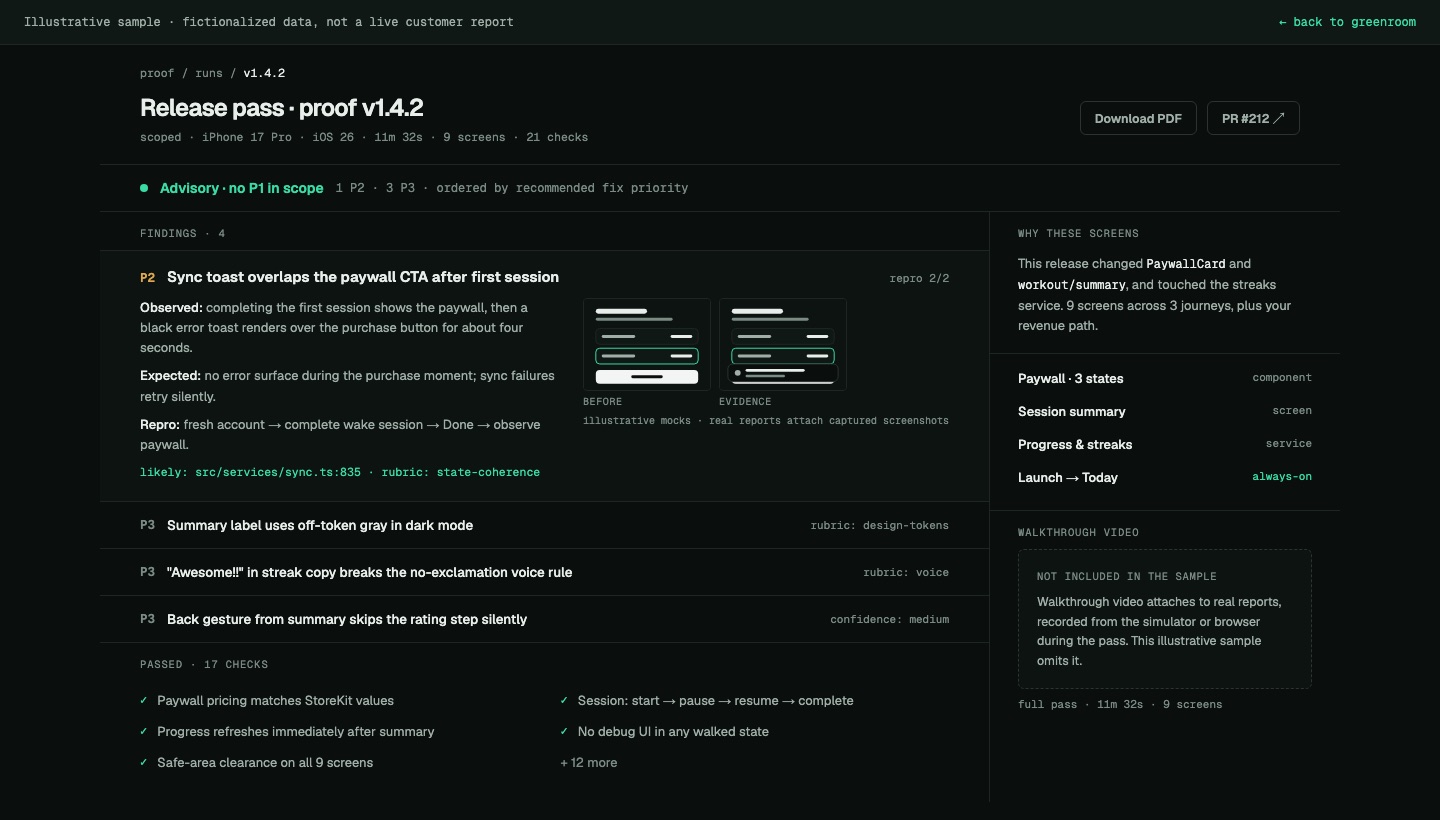The height and width of the screenshot is (820, 1440).
Task: Select the Session summary row
Action: tap(1165, 411)
